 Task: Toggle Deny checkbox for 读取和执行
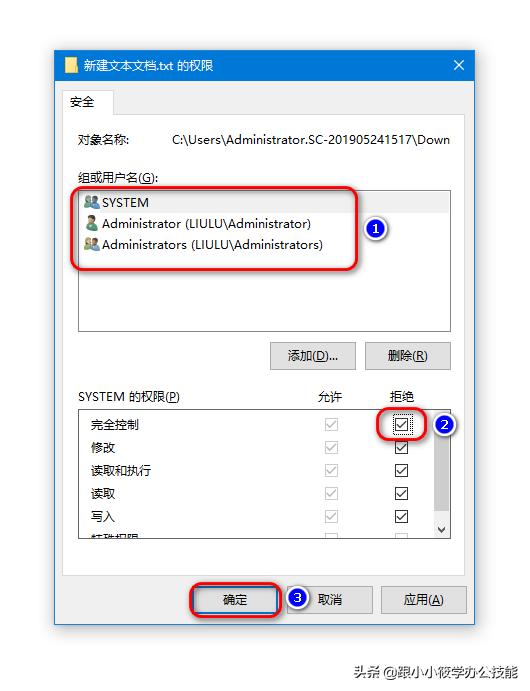coord(401,471)
